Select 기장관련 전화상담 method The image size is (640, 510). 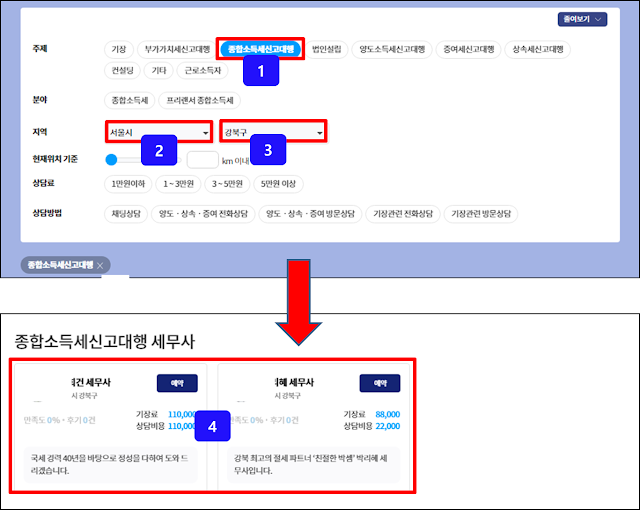(403, 214)
